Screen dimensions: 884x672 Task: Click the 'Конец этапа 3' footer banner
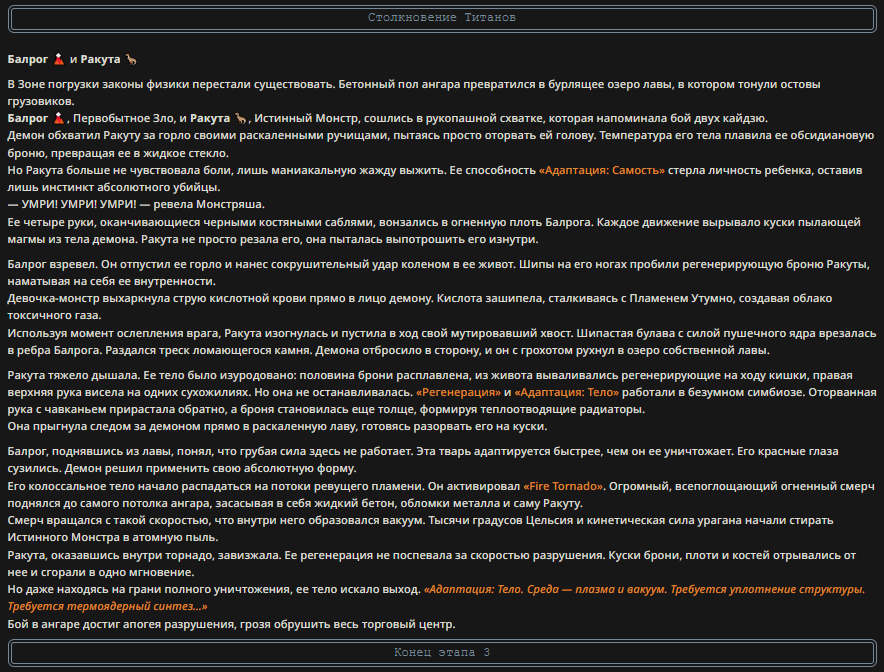[x=442, y=653]
